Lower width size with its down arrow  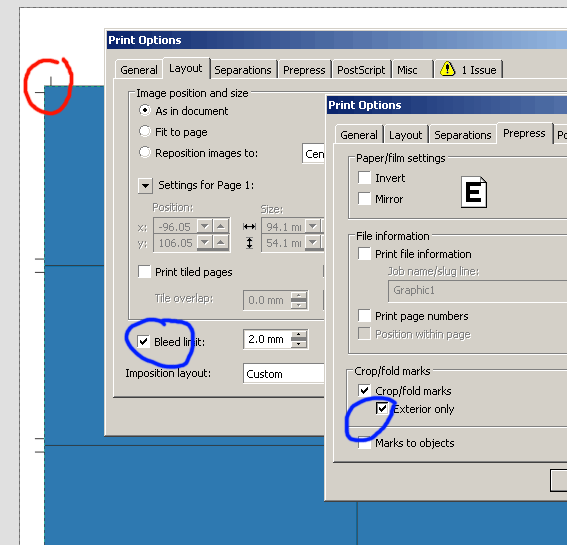pyautogui.click(x=313, y=226)
